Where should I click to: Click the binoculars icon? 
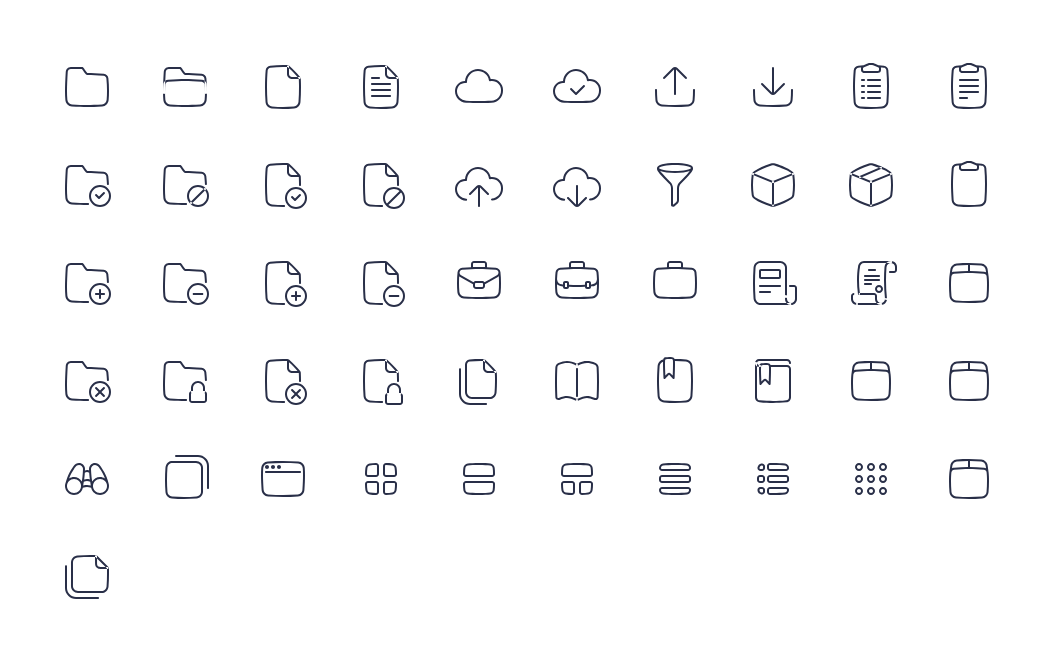pos(87,479)
